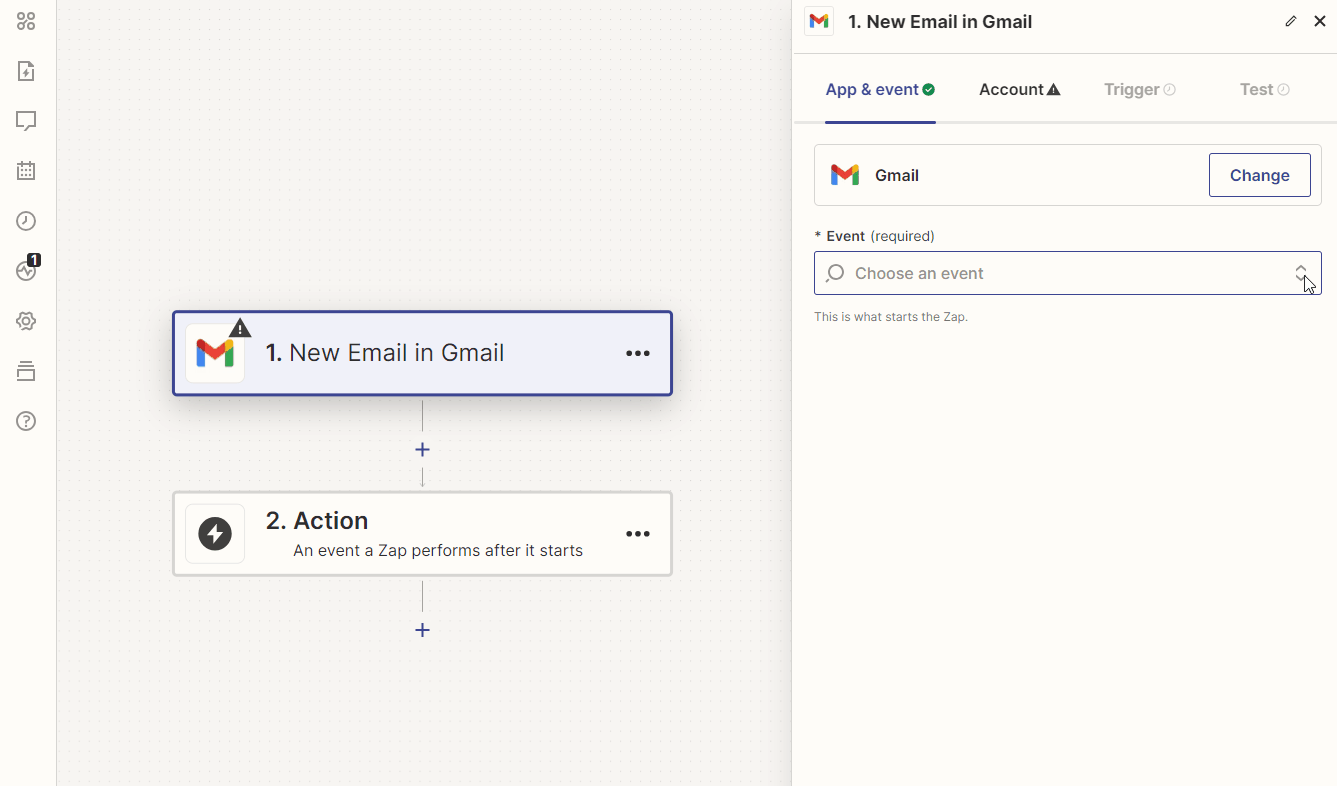This screenshot has height=786, width=1337.
Task: Switch to the Account tab
Action: point(1020,90)
